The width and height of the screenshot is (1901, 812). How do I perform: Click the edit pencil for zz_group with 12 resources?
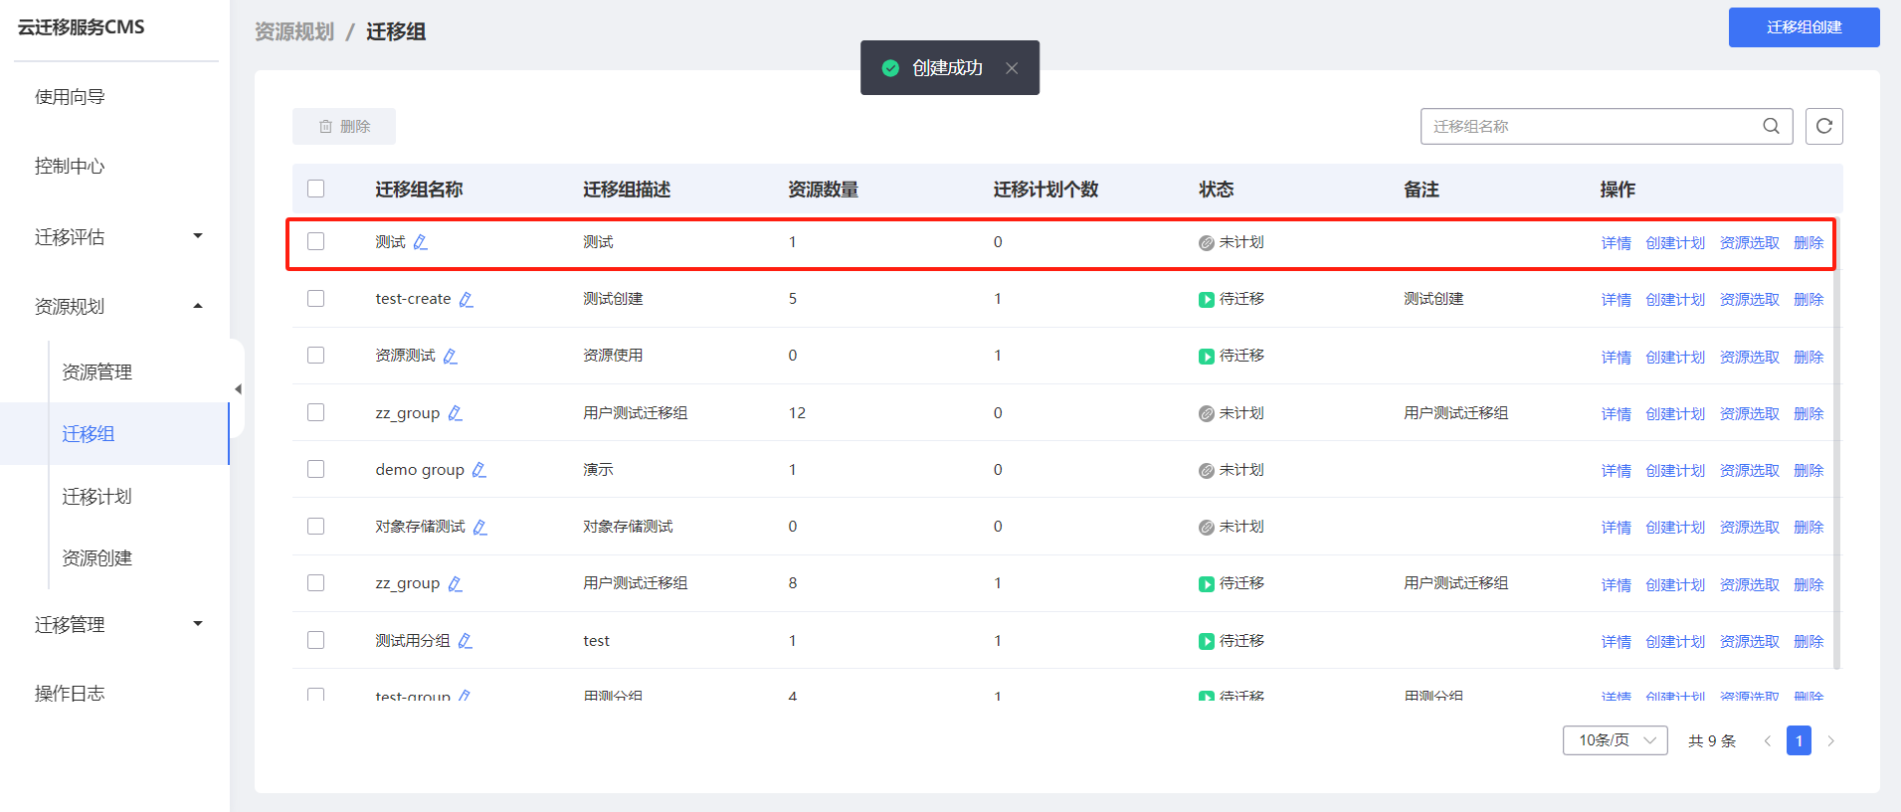click(x=455, y=413)
